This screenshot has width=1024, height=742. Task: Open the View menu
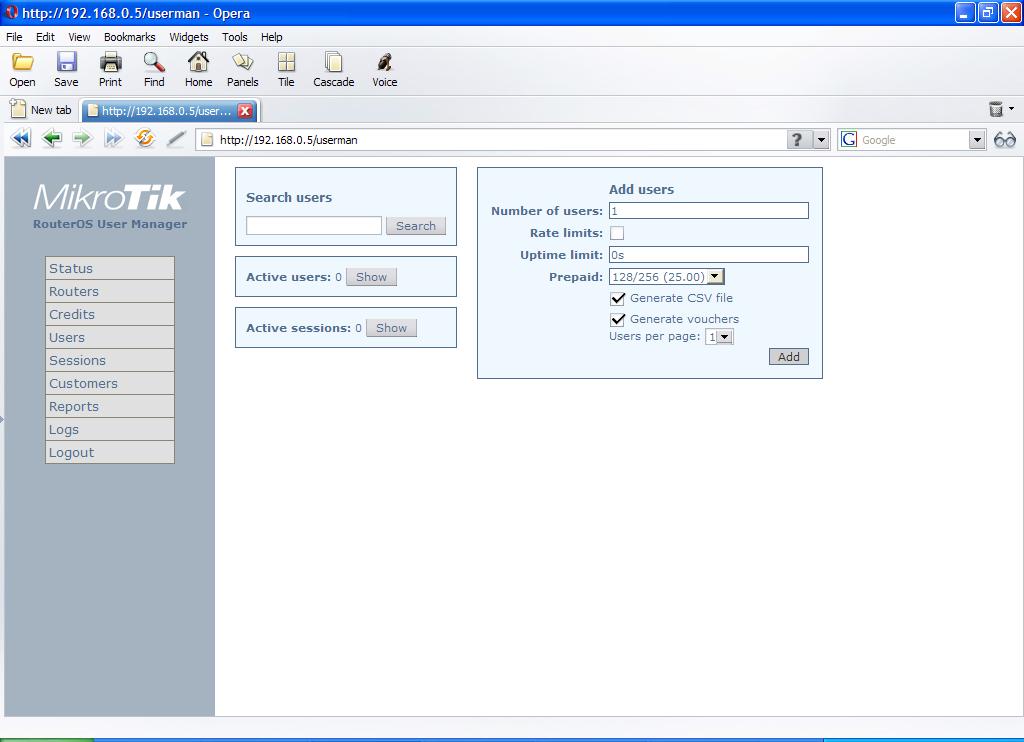[79, 37]
